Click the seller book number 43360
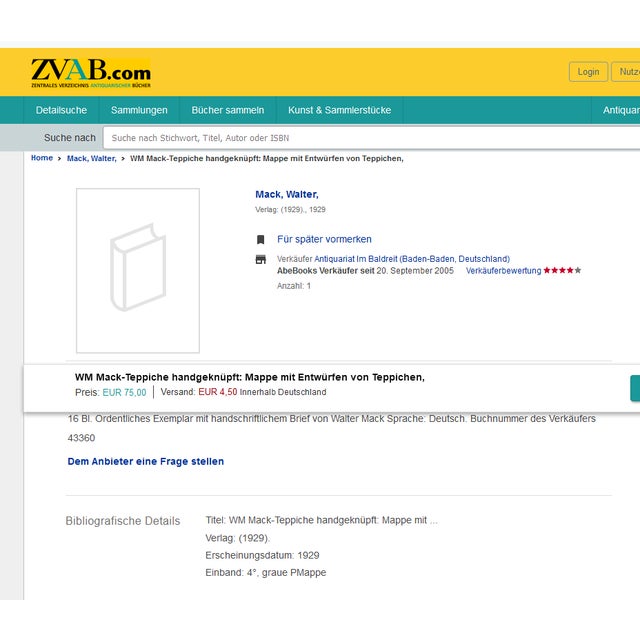 [81, 438]
